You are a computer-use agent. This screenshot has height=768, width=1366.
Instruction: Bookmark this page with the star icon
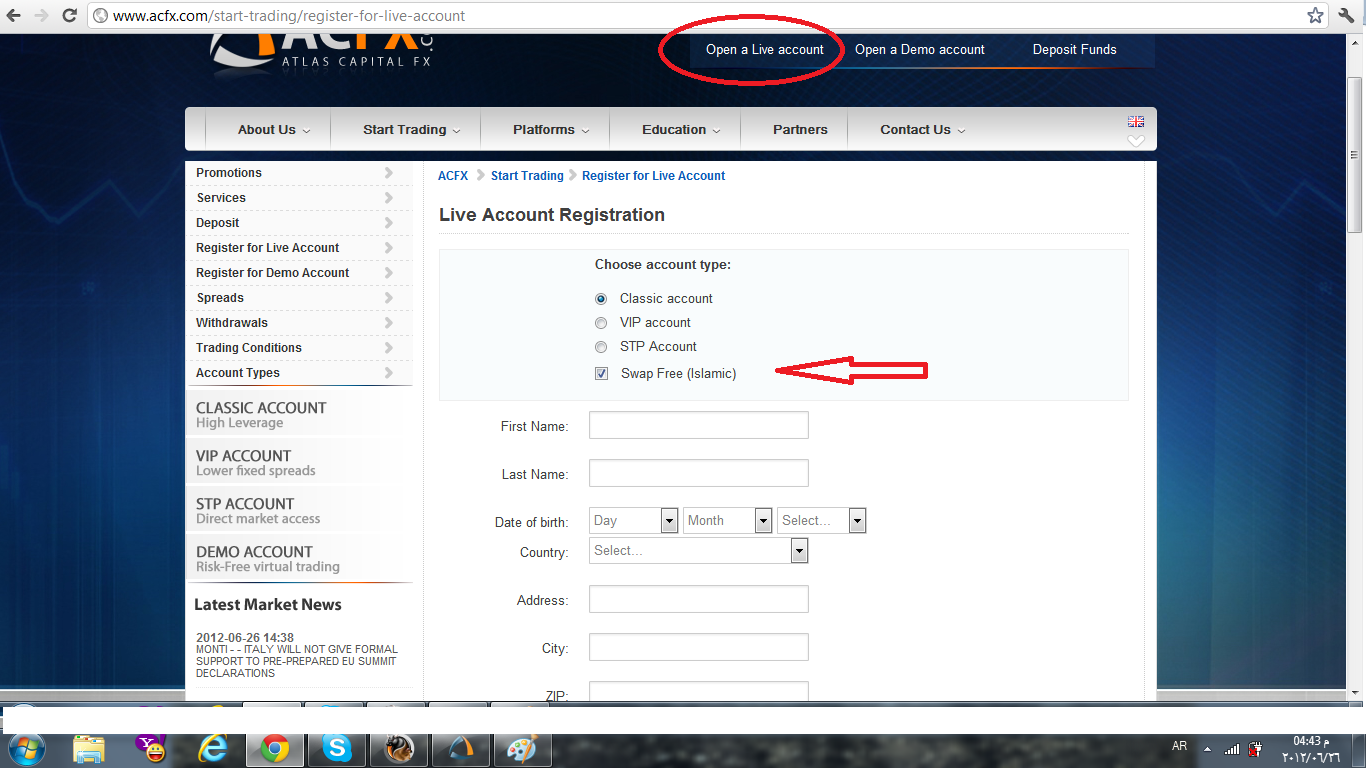pos(1316,16)
